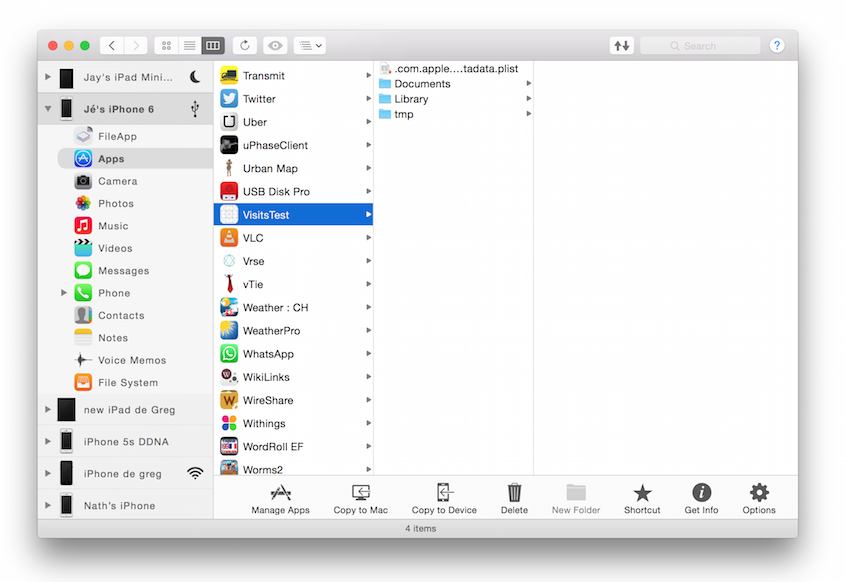Select the Withings app
Viewport: 846px width, 582px height.
tap(294, 423)
